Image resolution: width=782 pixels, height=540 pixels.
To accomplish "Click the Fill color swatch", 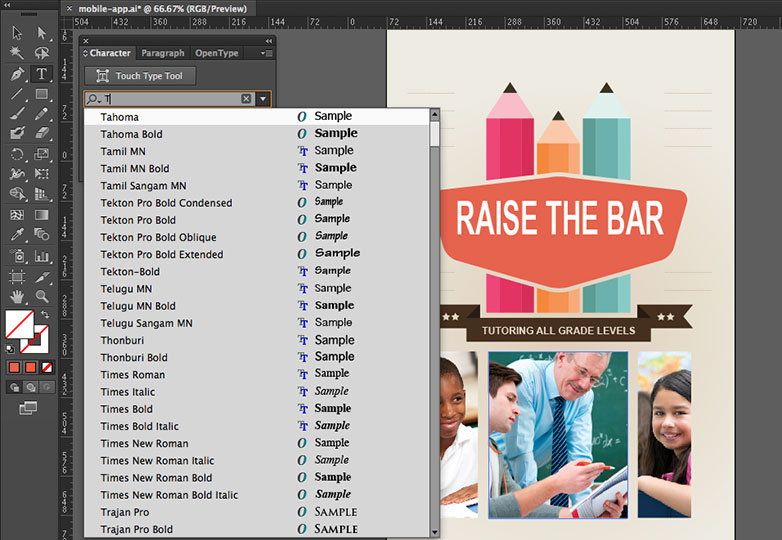I will pos(19,324).
